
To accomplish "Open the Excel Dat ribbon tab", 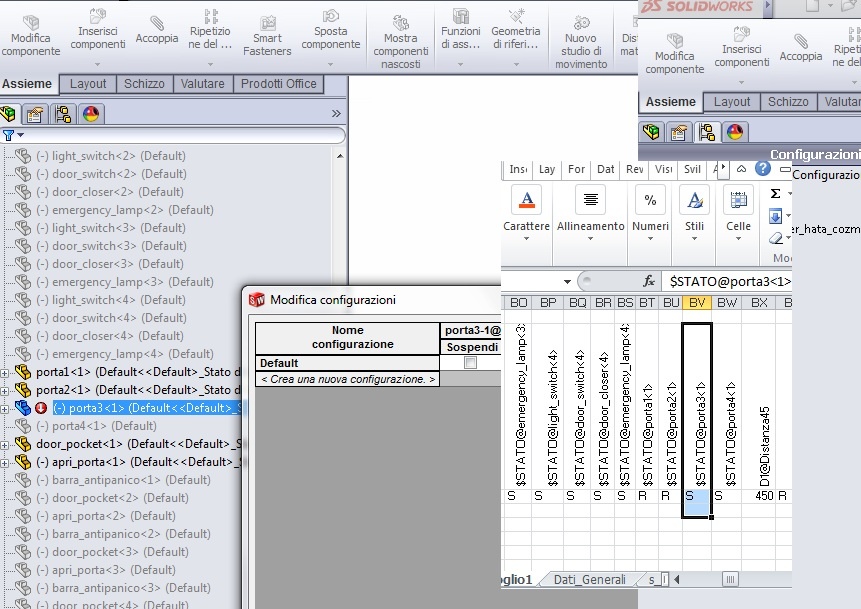I will click(x=606, y=169).
